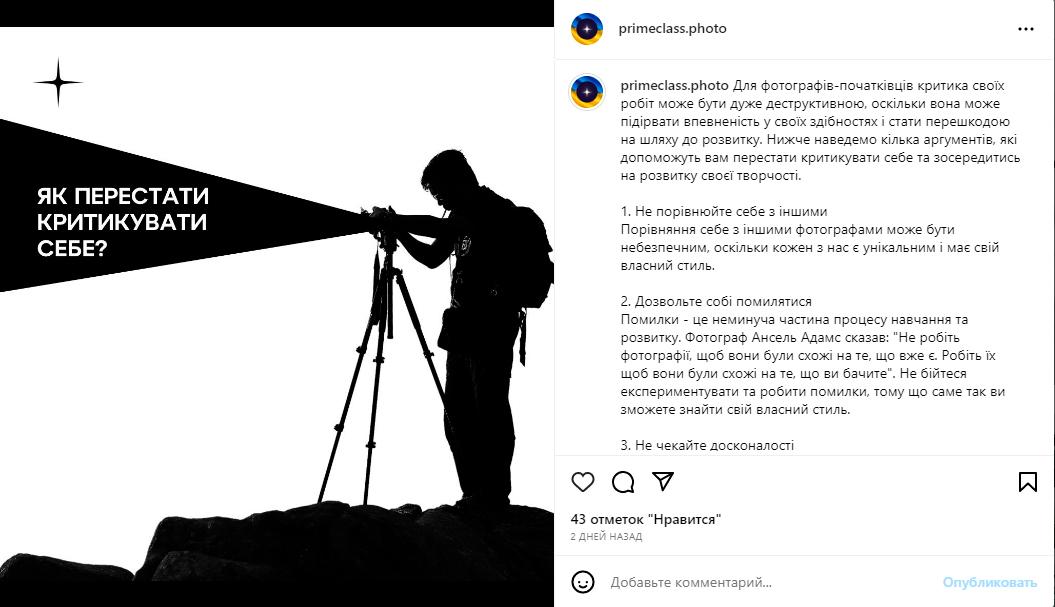The height and width of the screenshot is (607, 1055).
Task: Click the "2 дней назад" timestamp
Action: pos(606,536)
